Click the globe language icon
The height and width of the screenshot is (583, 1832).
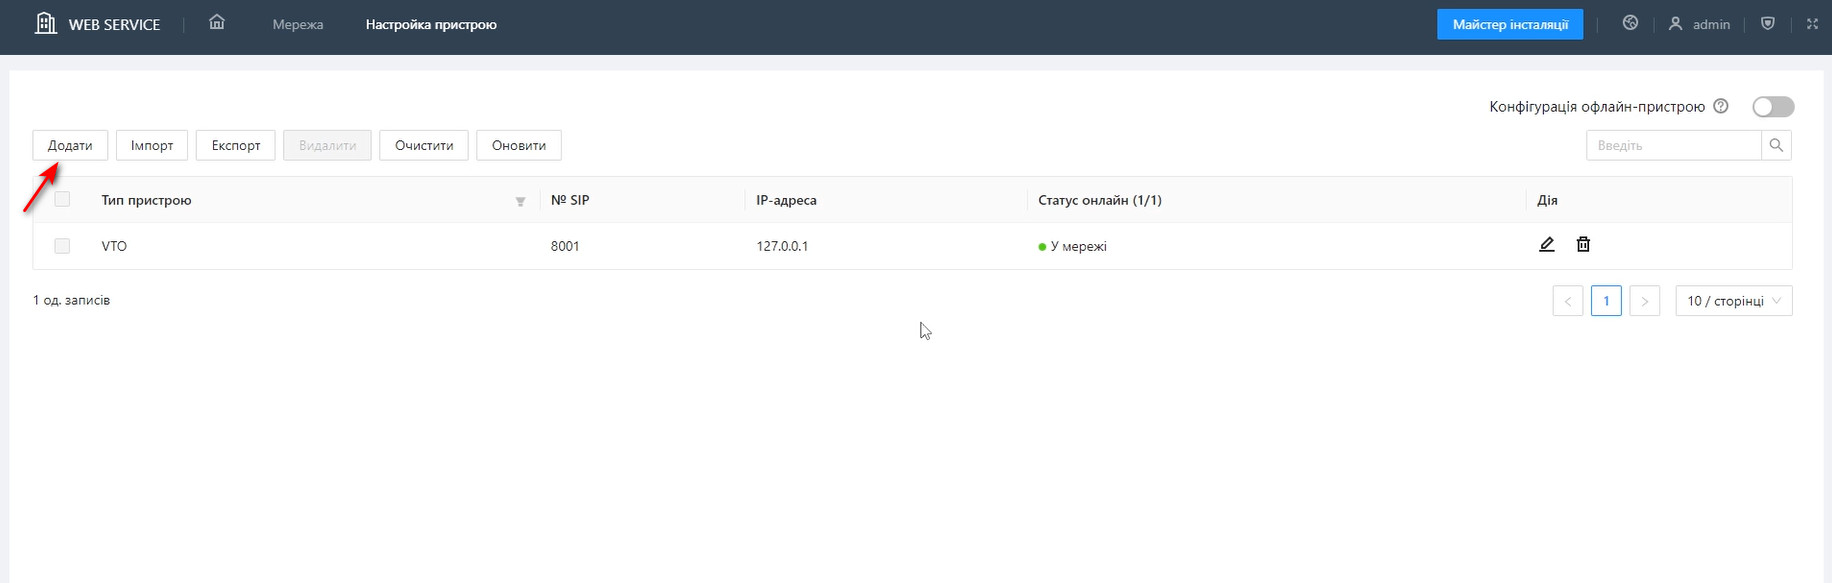(1630, 23)
